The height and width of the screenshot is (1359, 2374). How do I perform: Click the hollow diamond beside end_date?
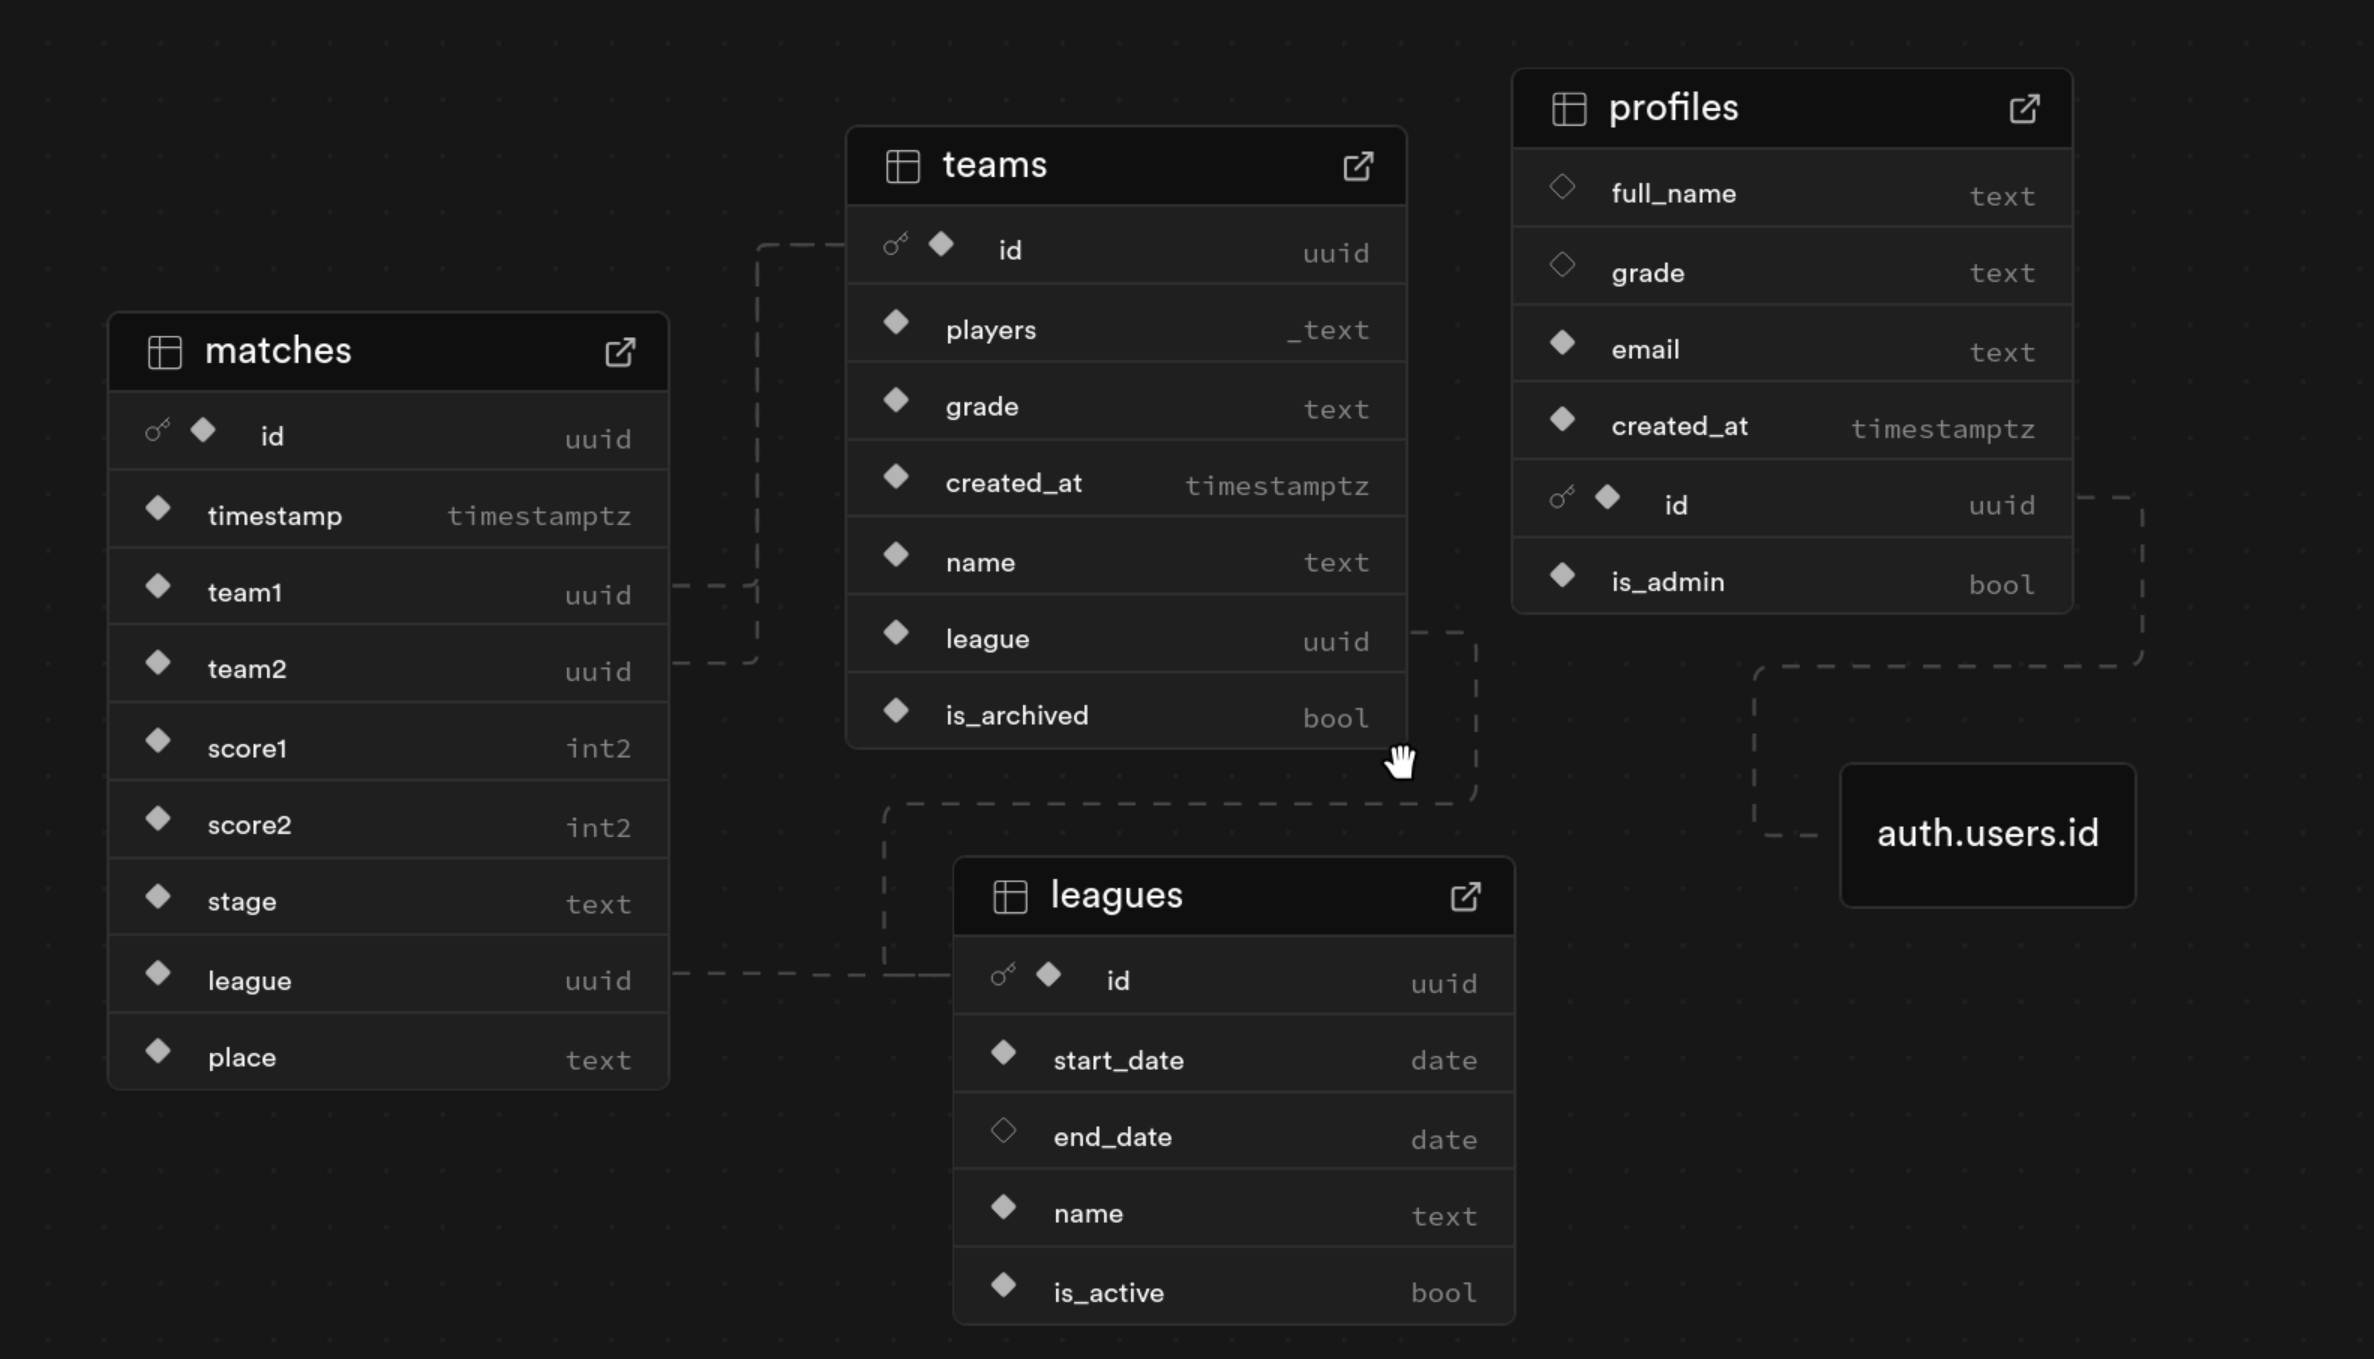[1003, 1131]
